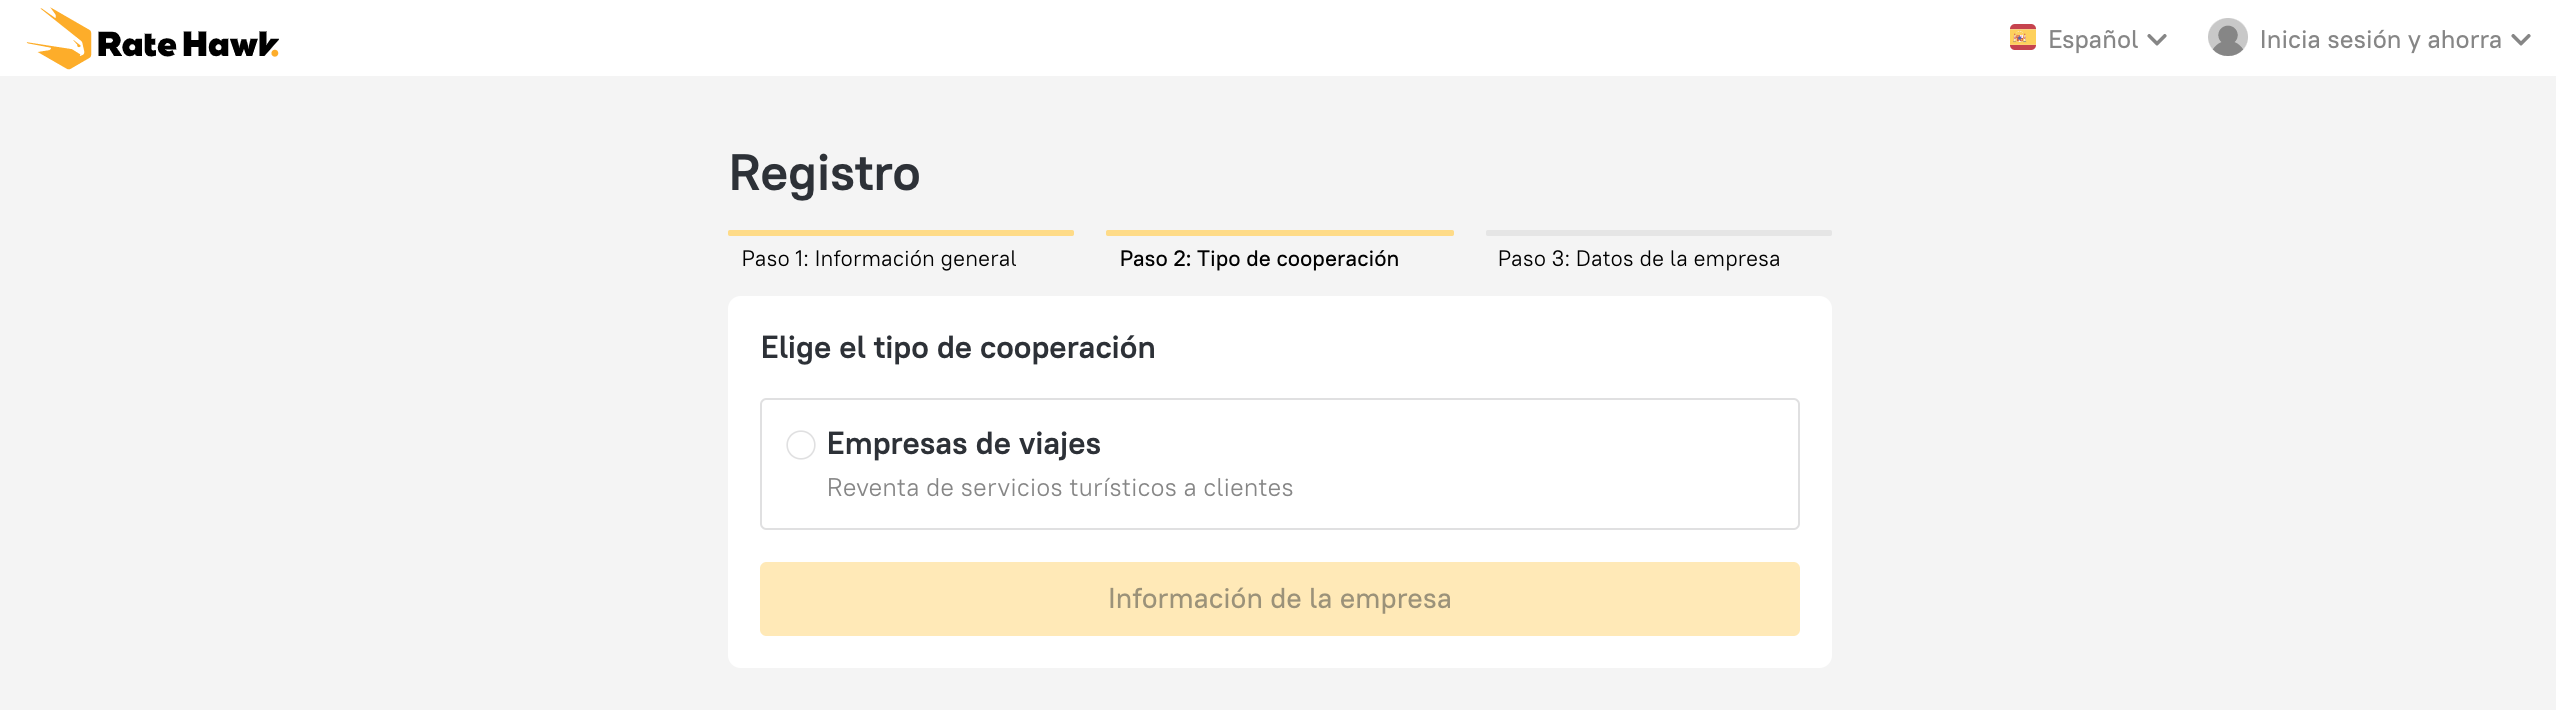Click the user avatar icon
This screenshot has width=2556, height=710.
pyautogui.click(x=2227, y=38)
